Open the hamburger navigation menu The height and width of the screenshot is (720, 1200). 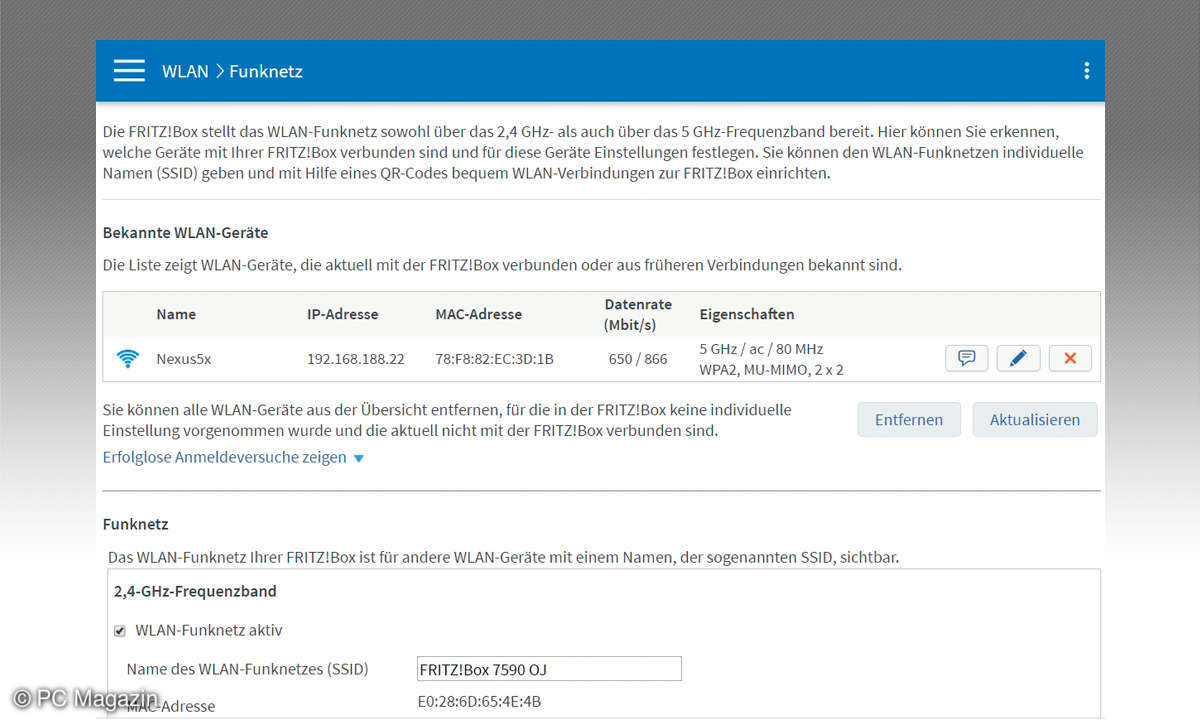pos(129,71)
